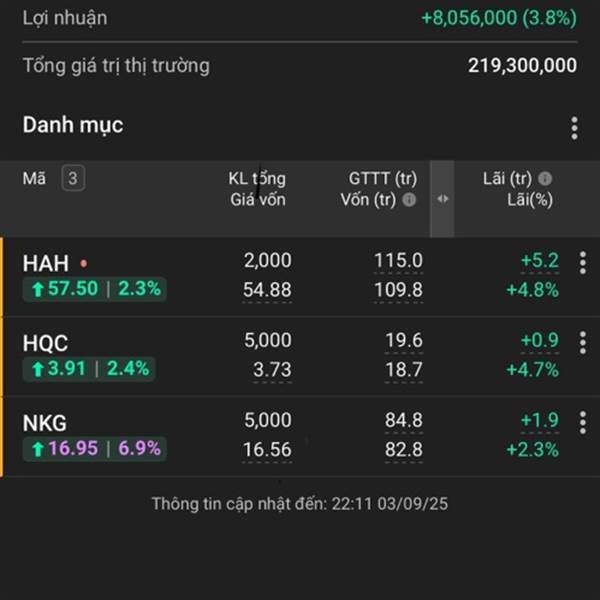
Task: Open HQC row three-dot options
Action: [x=582, y=342]
